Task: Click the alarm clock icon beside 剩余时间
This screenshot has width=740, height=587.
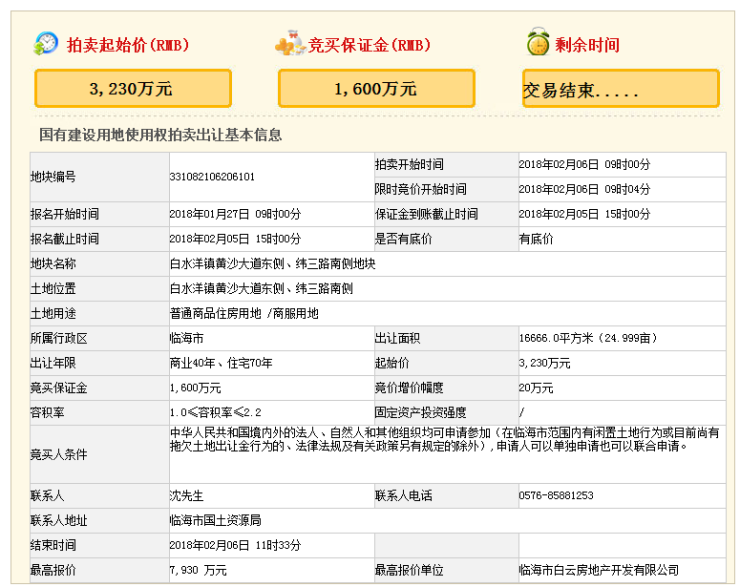Action: (538, 42)
